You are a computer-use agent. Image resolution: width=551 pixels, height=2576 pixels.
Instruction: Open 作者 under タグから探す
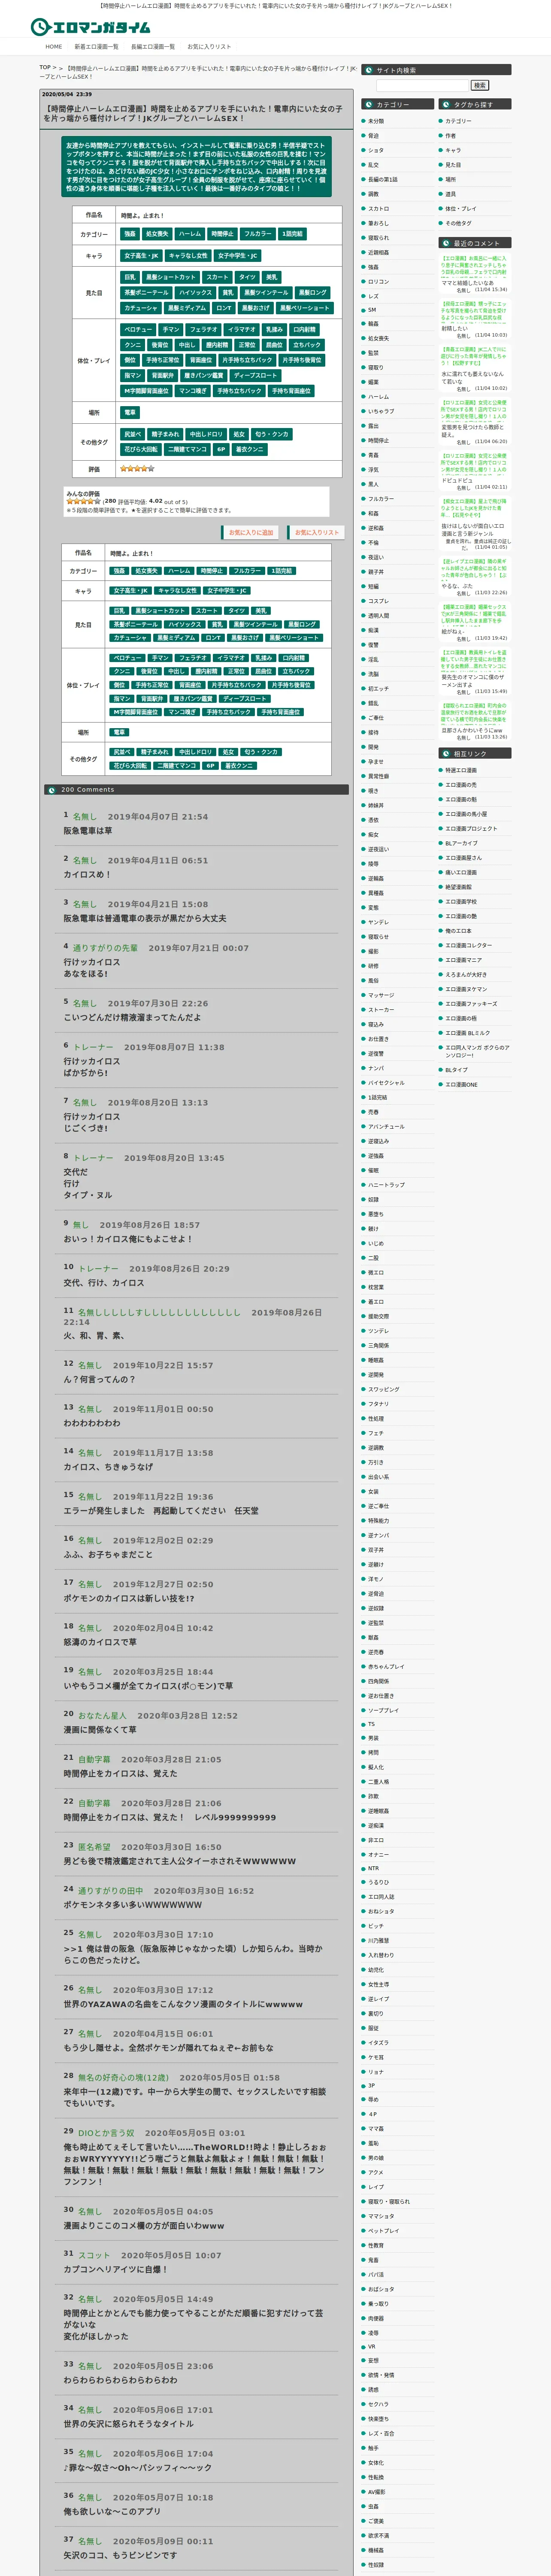pyautogui.click(x=451, y=136)
